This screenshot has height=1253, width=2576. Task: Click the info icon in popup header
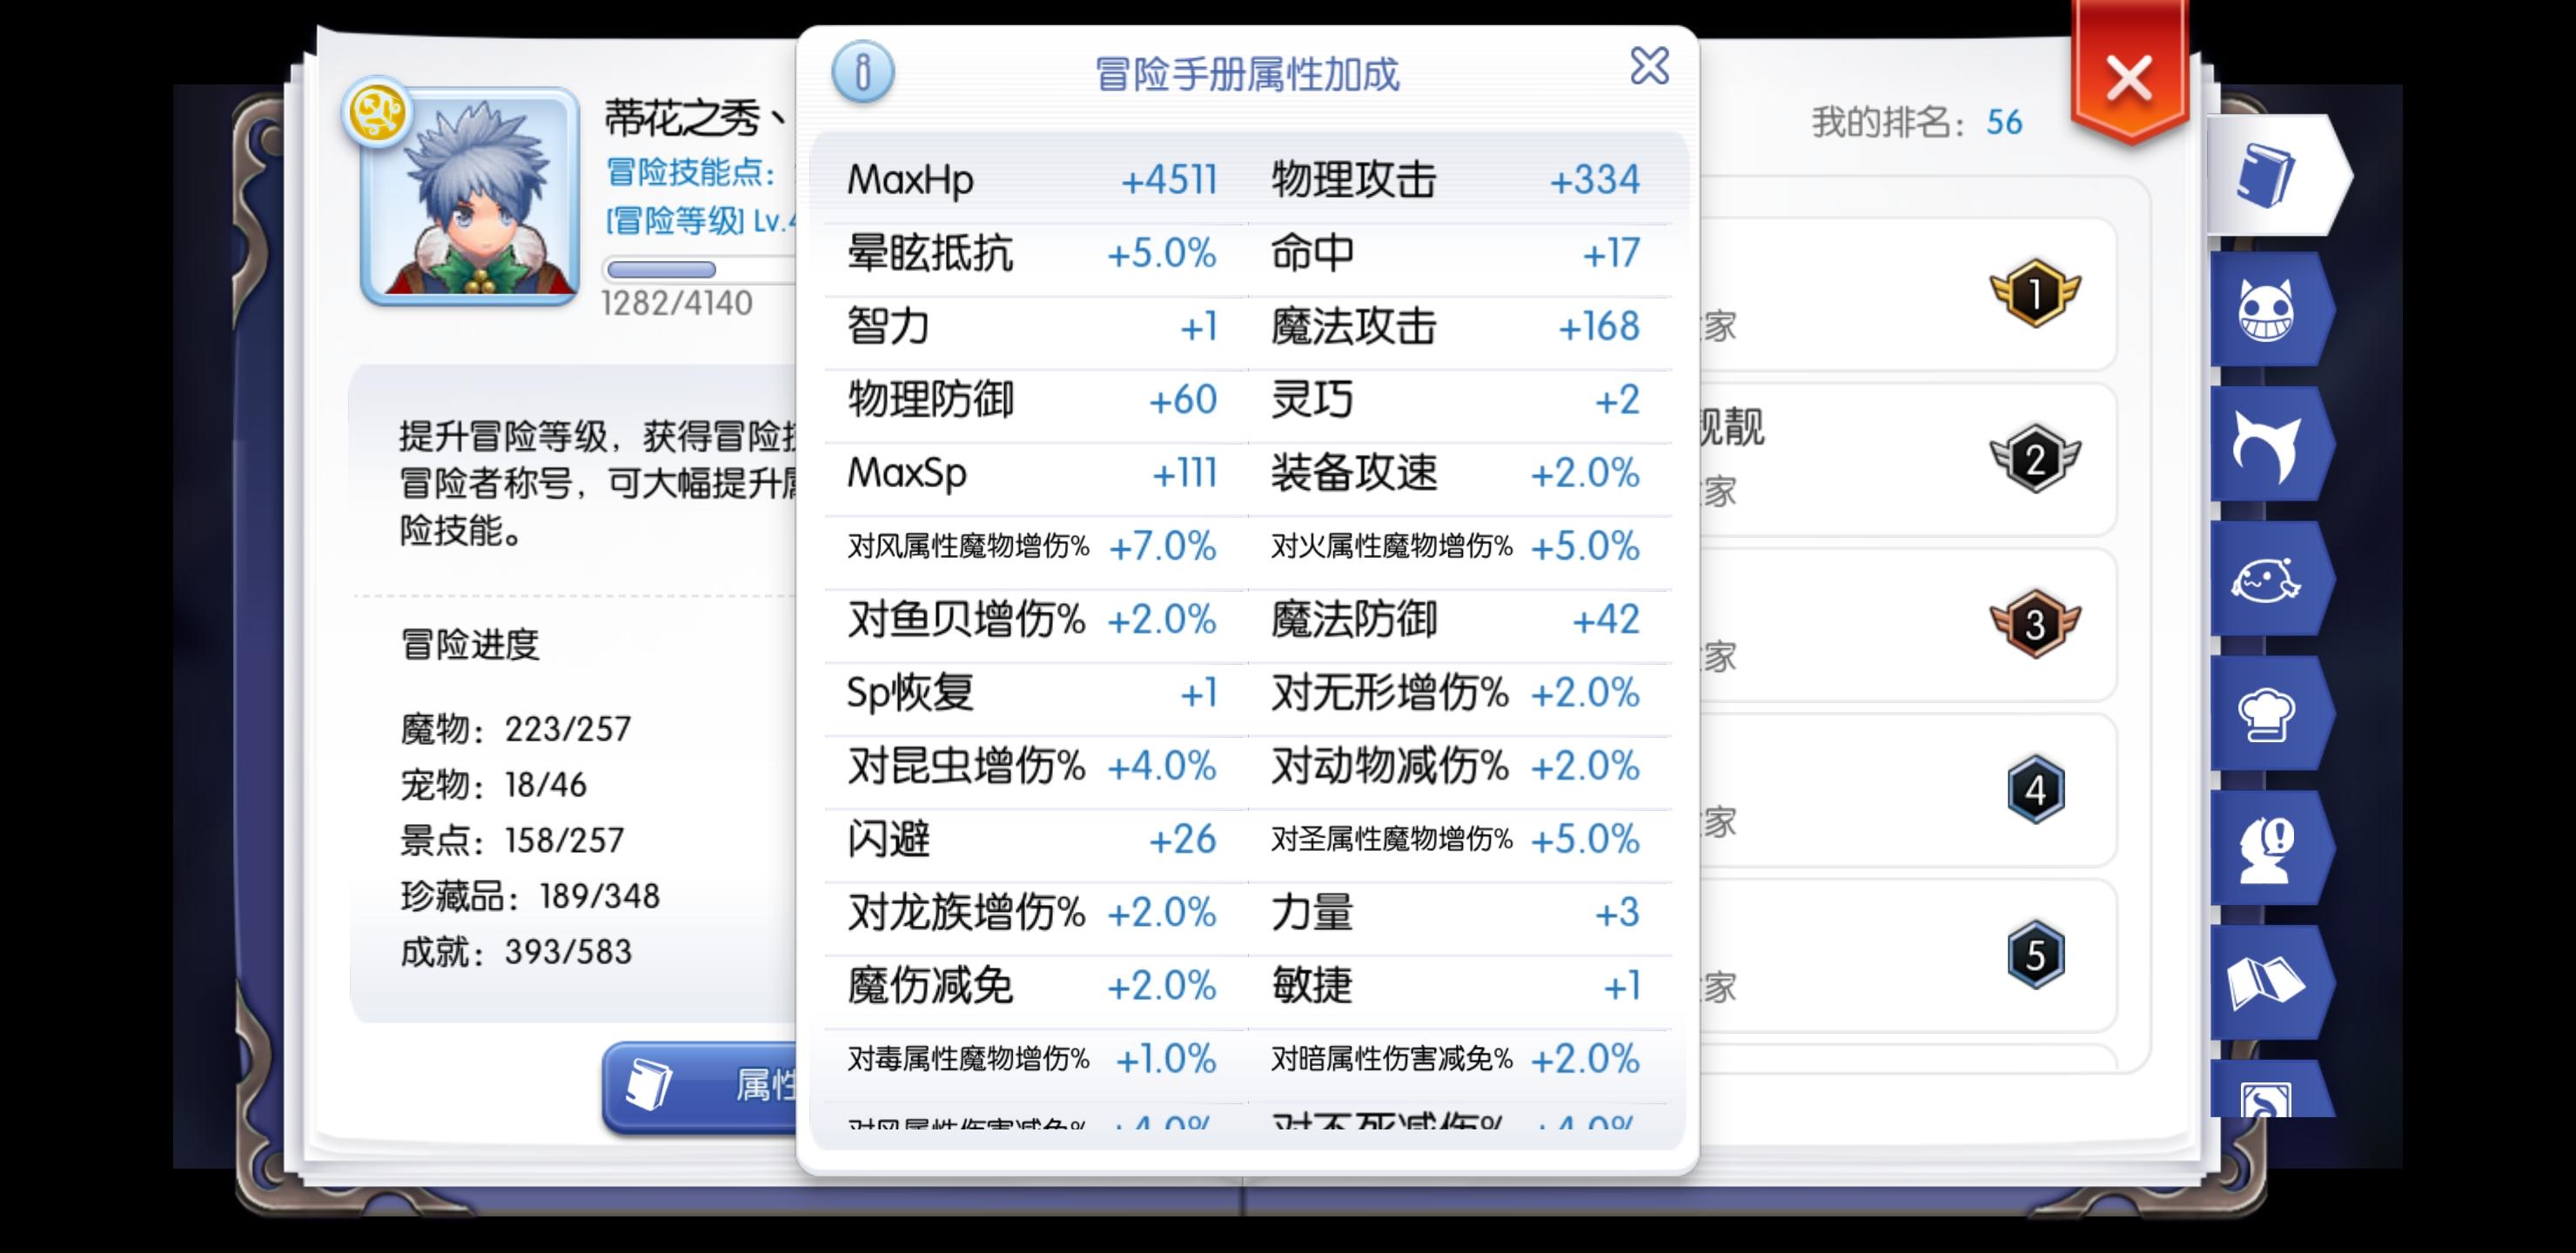(x=862, y=72)
